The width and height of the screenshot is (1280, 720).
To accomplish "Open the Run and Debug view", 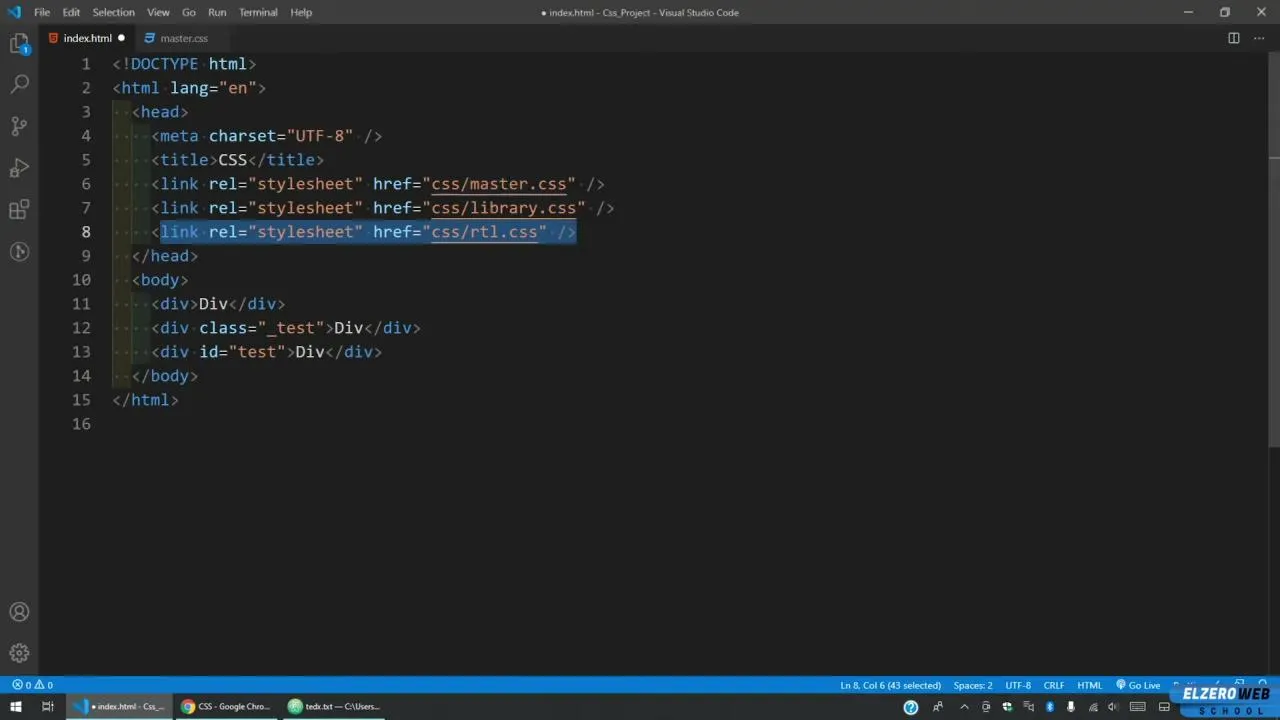I will pyautogui.click(x=19, y=168).
